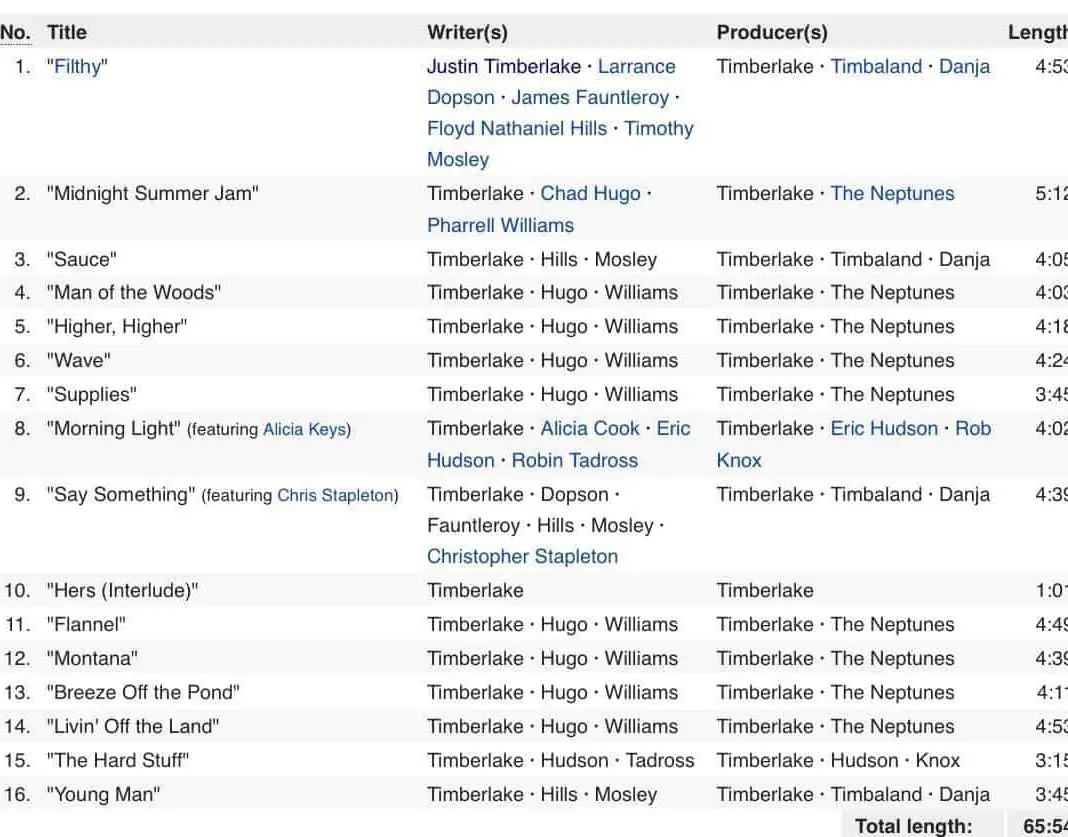Click the Chad Hugo writer link
The width and height of the screenshot is (1068, 837).
(x=590, y=194)
